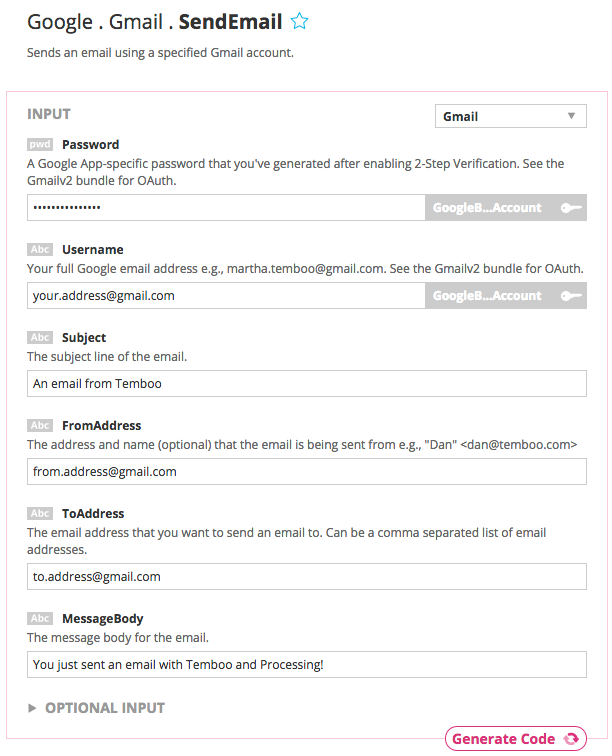Click the Abc badge beside Subject

pos(40,338)
